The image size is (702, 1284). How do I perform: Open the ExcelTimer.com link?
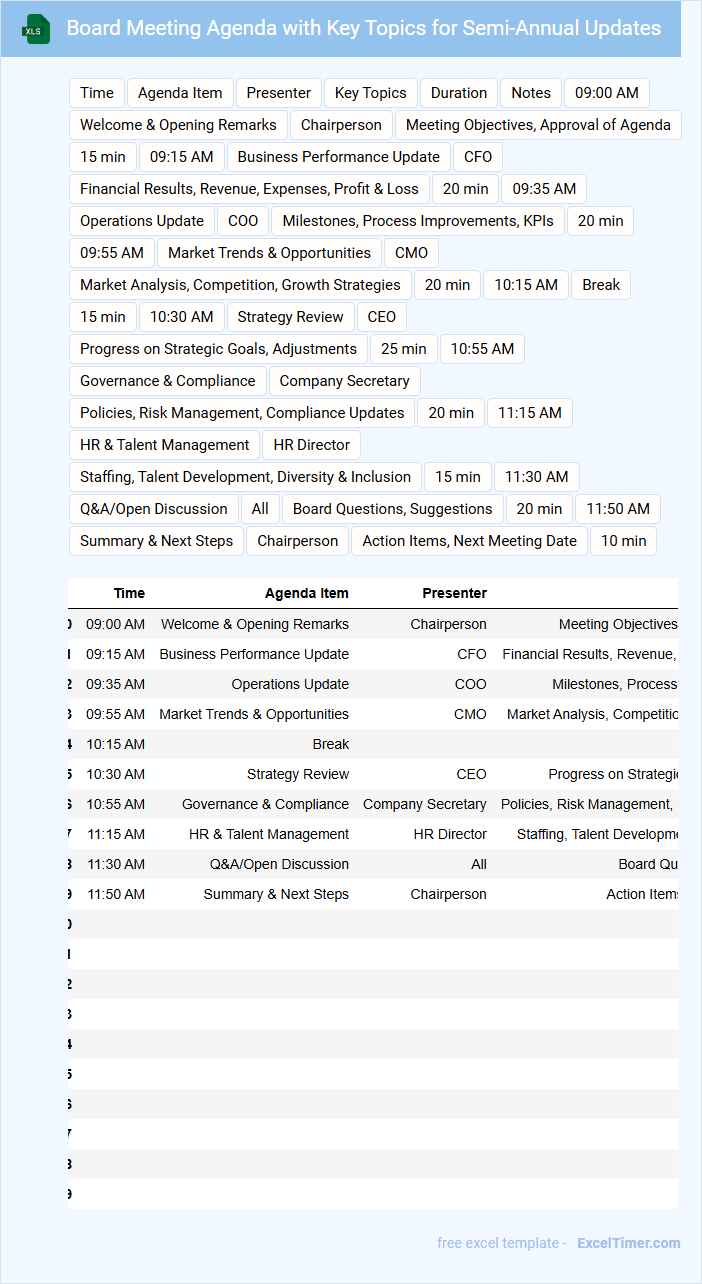[x=629, y=1243]
